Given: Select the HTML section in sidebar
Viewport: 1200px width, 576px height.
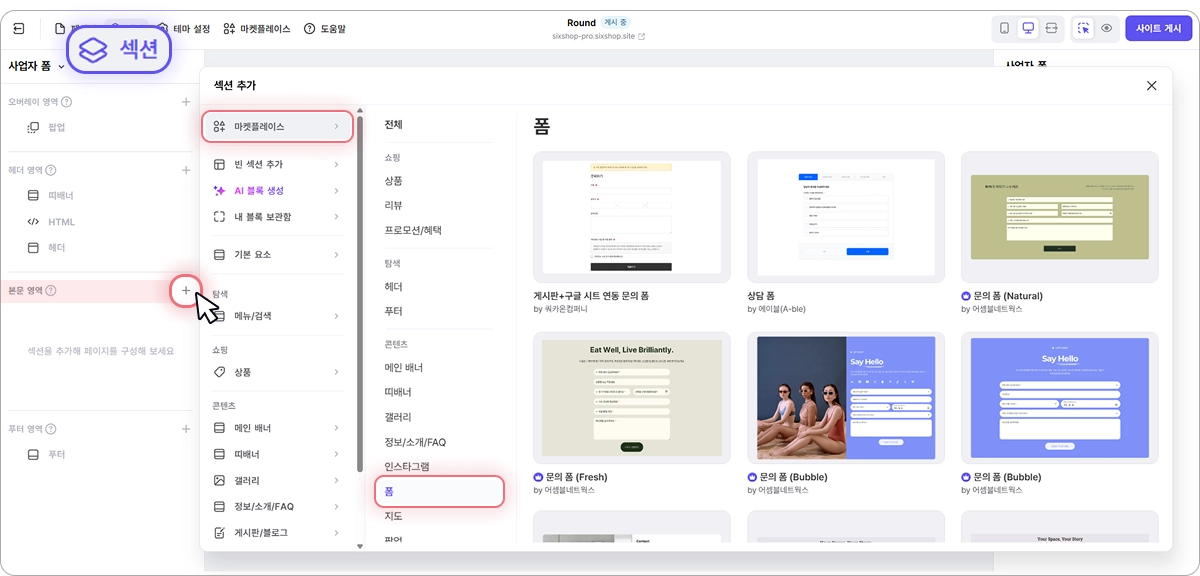Looking at the screenshot, I should 50,222.
